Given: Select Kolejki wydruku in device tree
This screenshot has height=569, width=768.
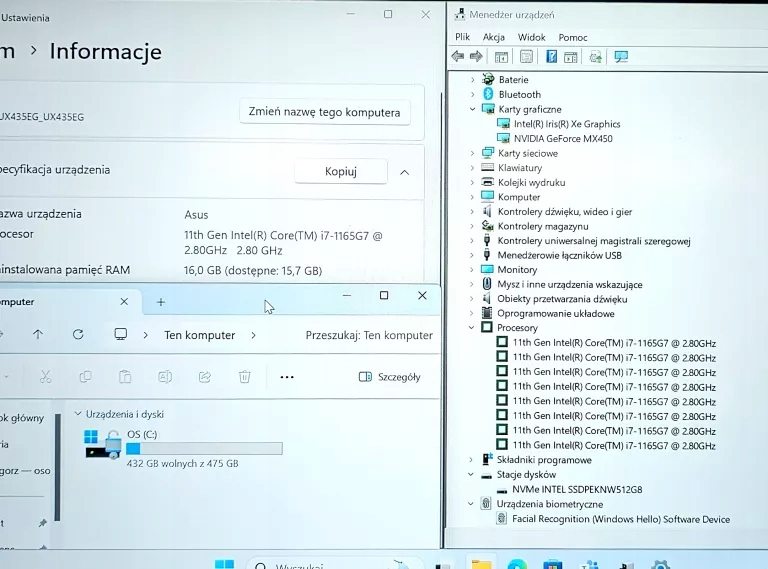Looking at the screenshot, I should click(531, 183).
